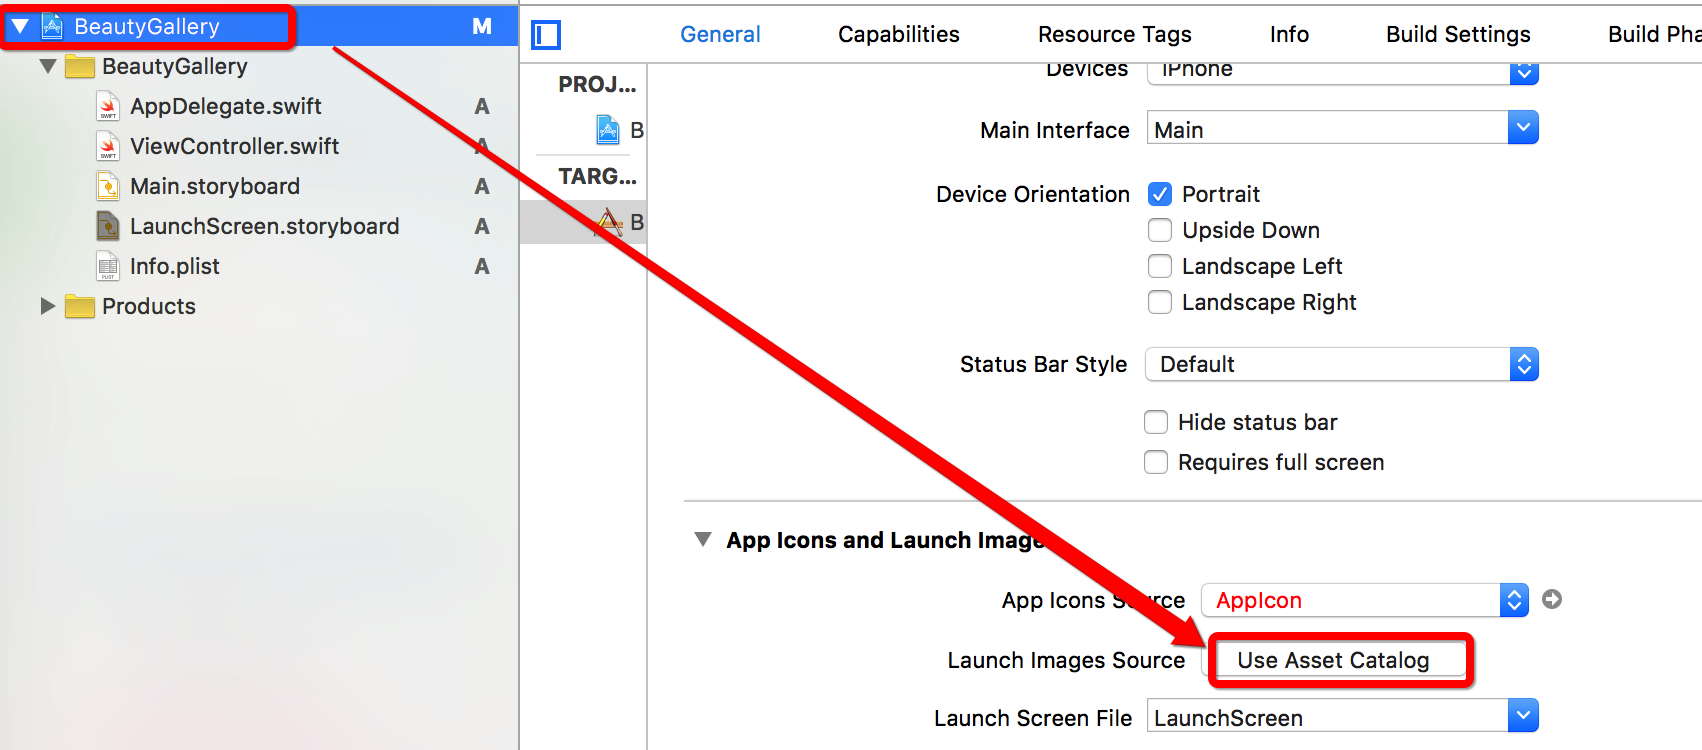
Task: Collapse the BeautyGallery project root triangle
Action: click(20, 27)
